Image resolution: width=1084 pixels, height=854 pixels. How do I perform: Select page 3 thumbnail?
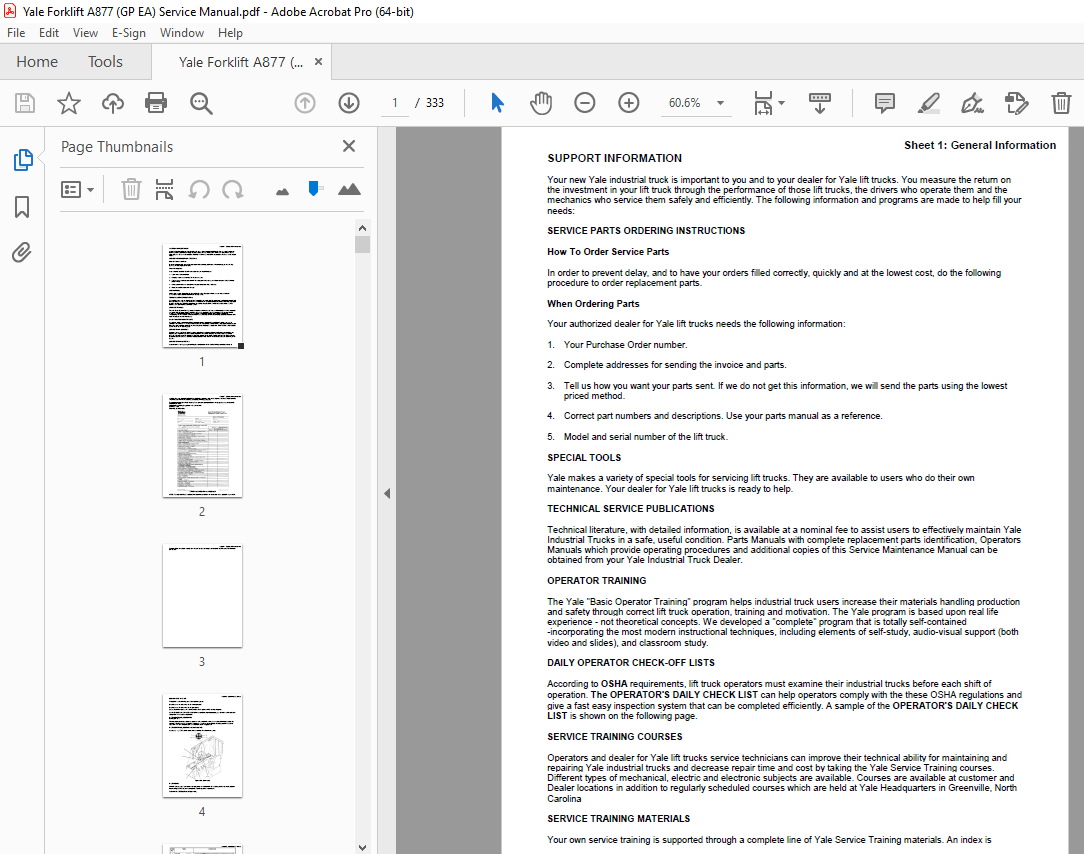(x=203, y=596)
